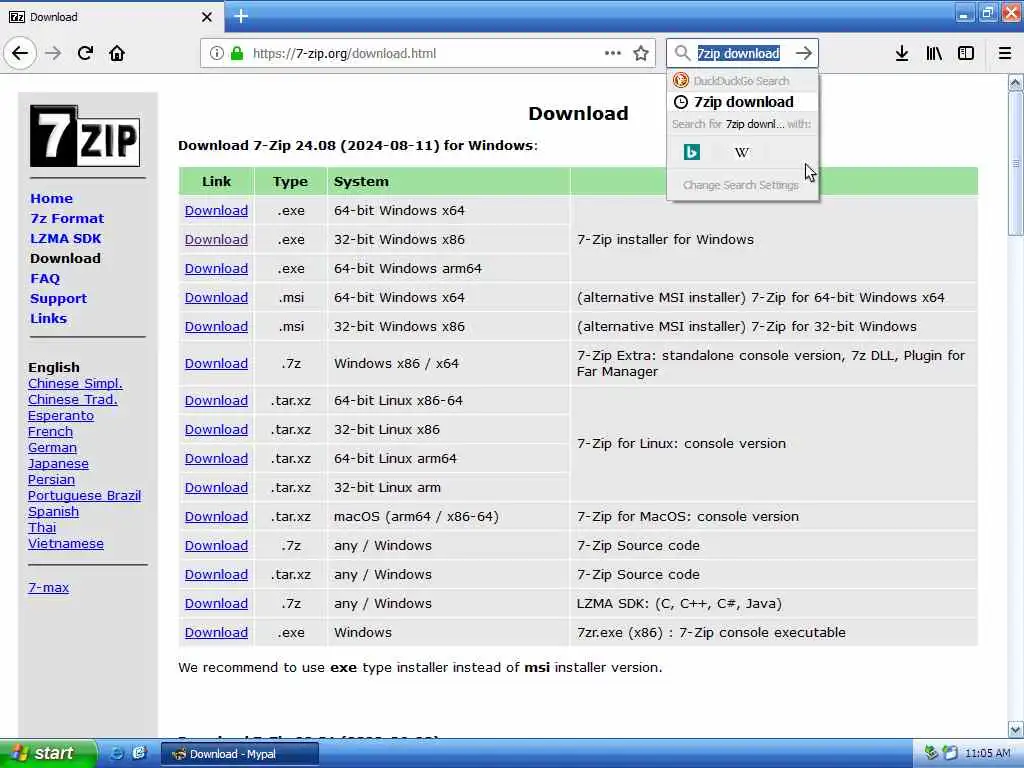The image size is (1024, 768).
Task: Open the hamburger application menu
Action: (1005, 53)
